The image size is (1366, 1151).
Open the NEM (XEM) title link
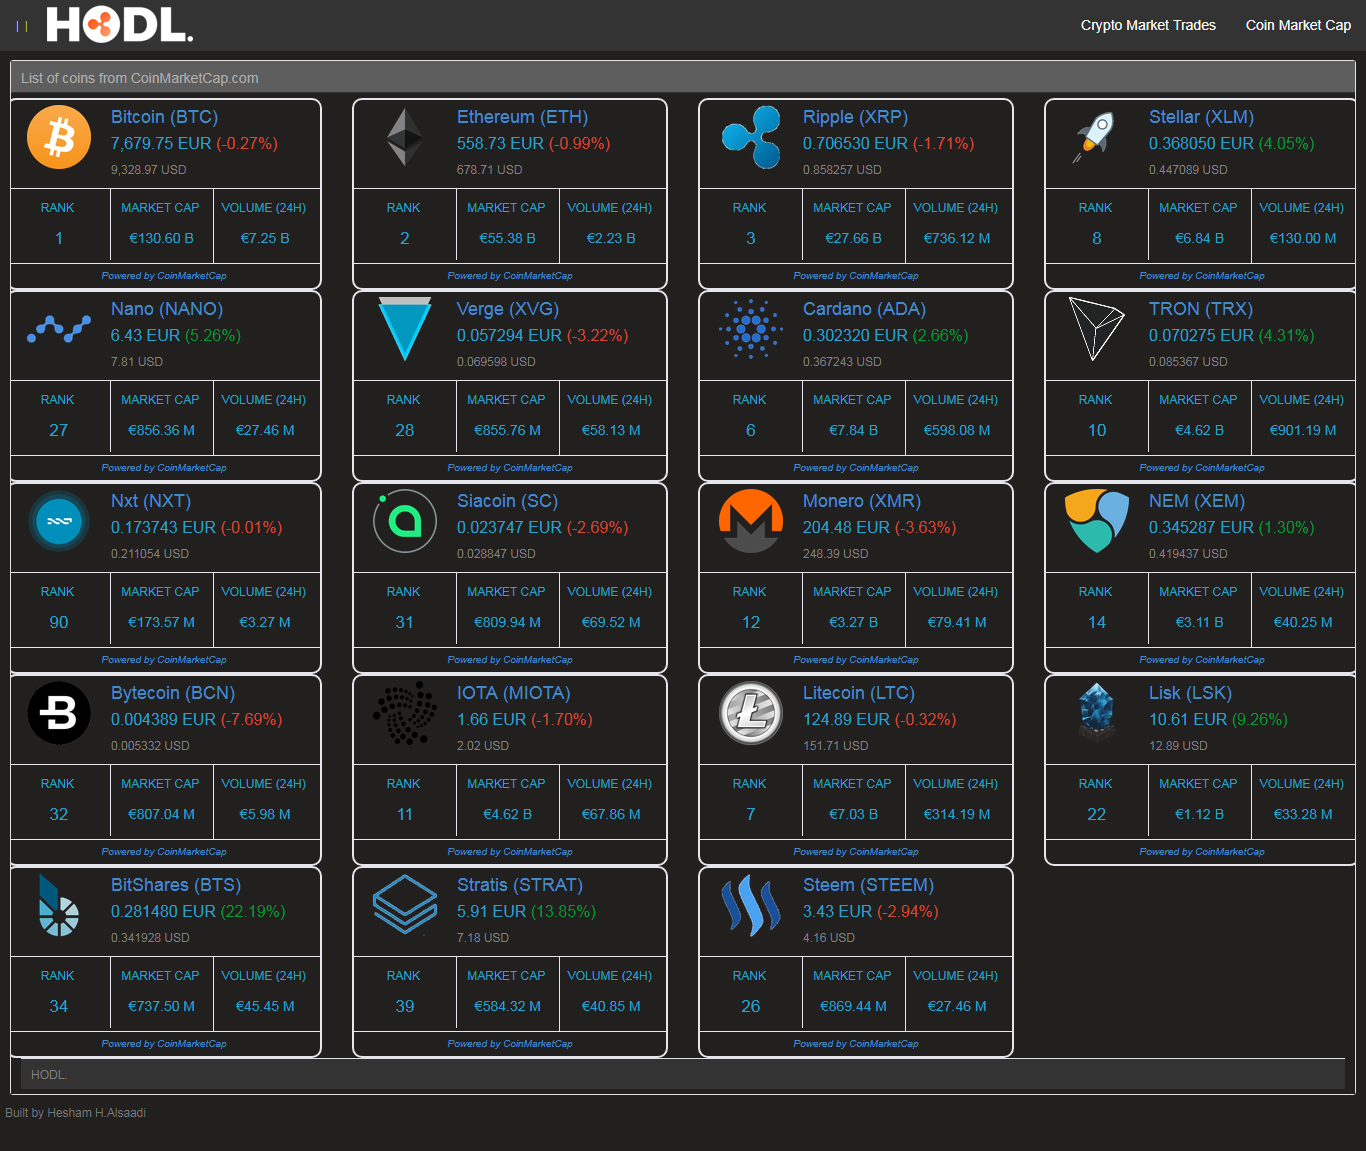click(1197, 501)
